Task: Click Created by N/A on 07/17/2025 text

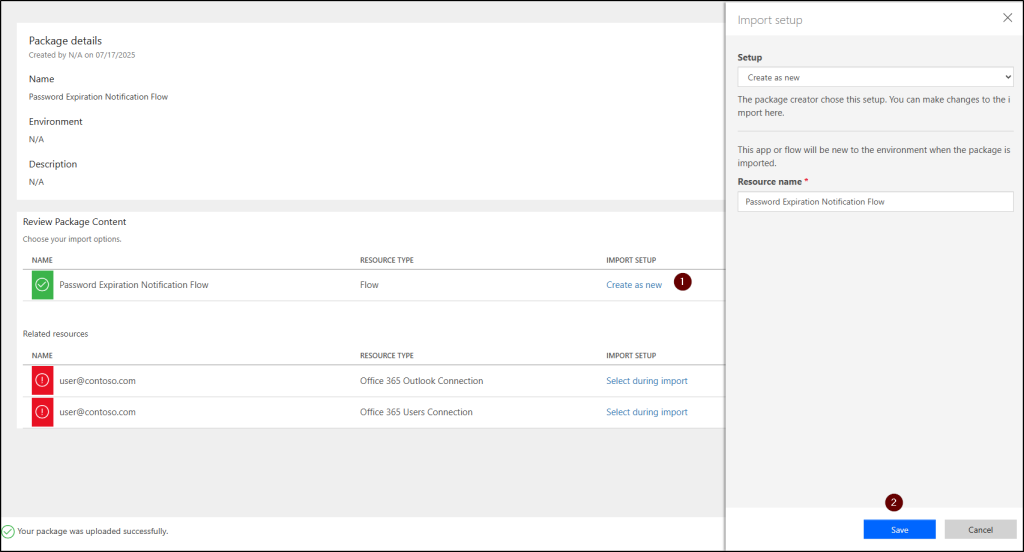Action: pos(82,55)
